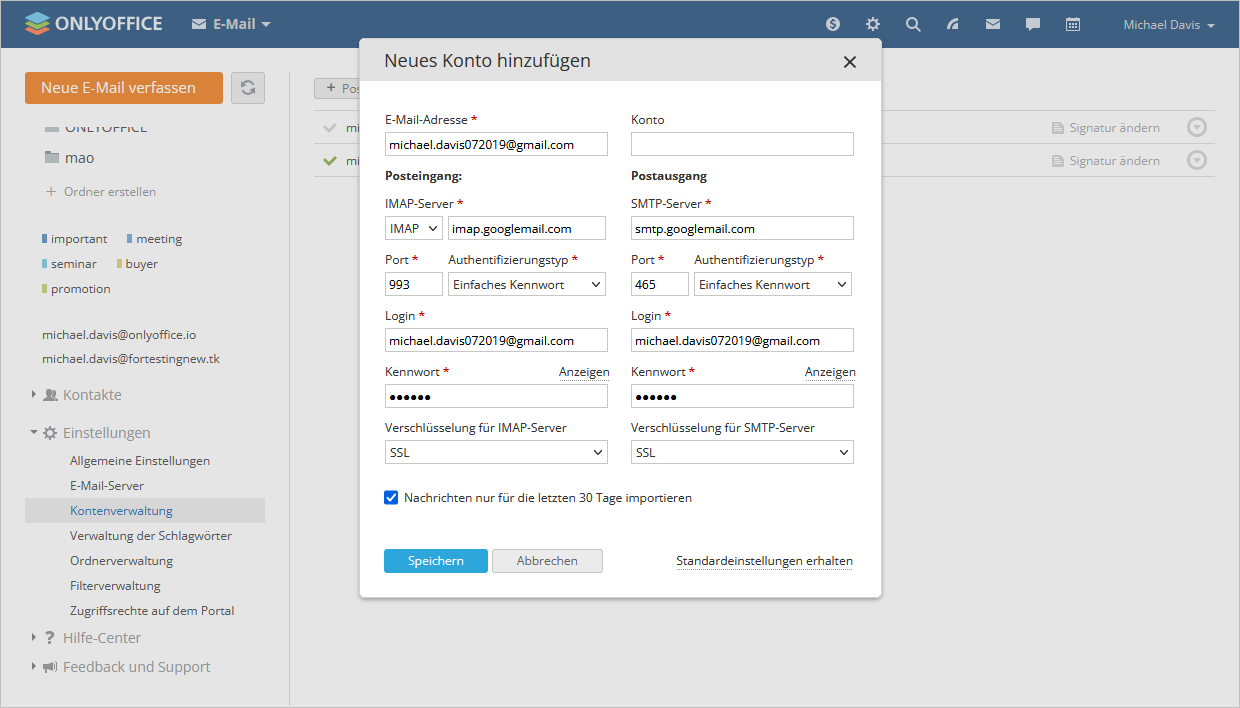
Task: Focus the Posteingang Login field
Action: pyautogui.click(x=496, y=340)
